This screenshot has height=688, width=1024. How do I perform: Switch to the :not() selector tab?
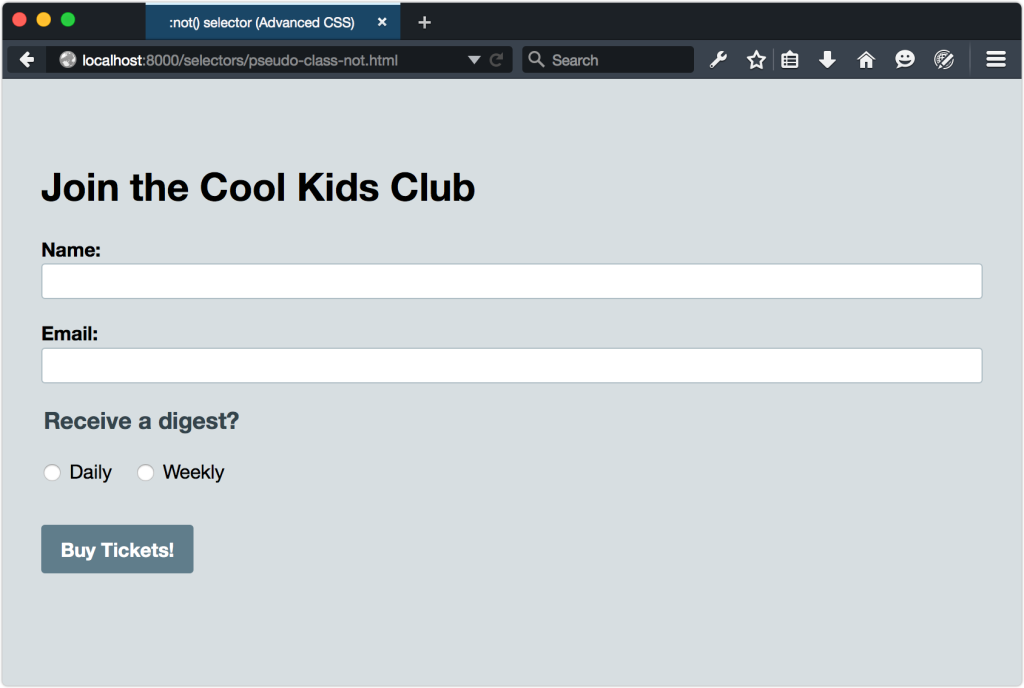click(x=262, y=22)
